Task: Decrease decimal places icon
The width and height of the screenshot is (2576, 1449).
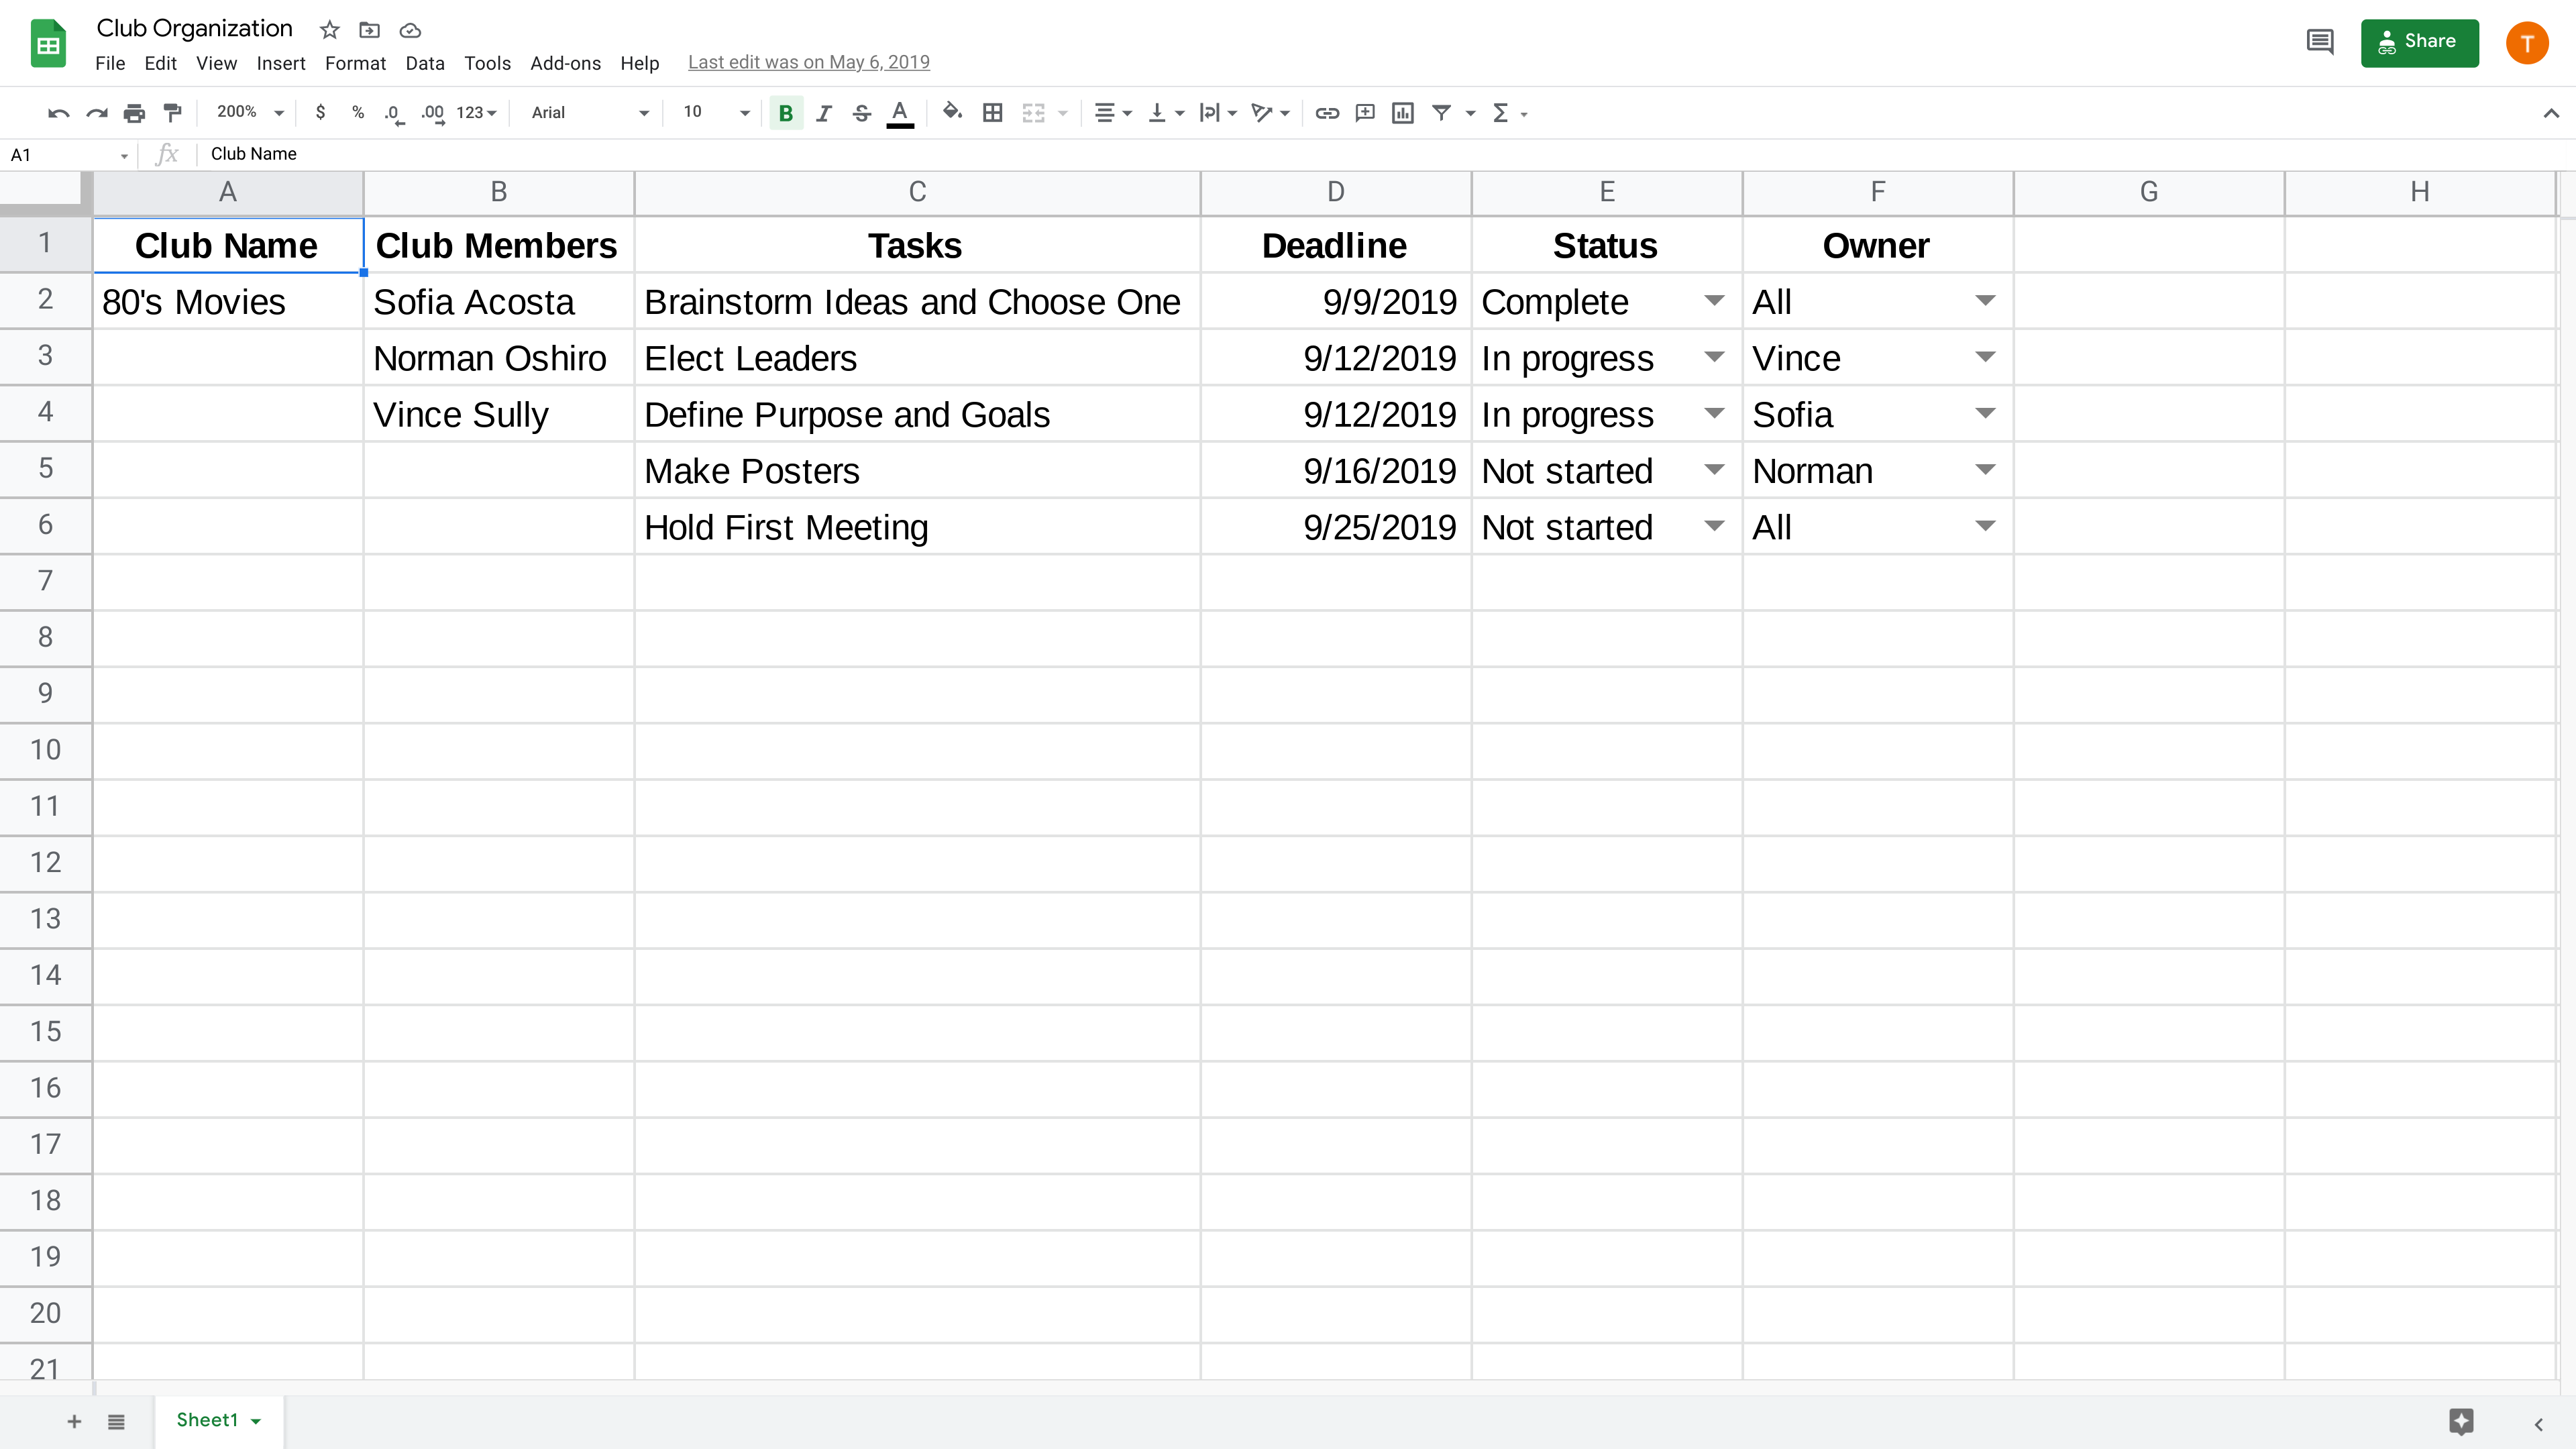Action: (395, 113)
